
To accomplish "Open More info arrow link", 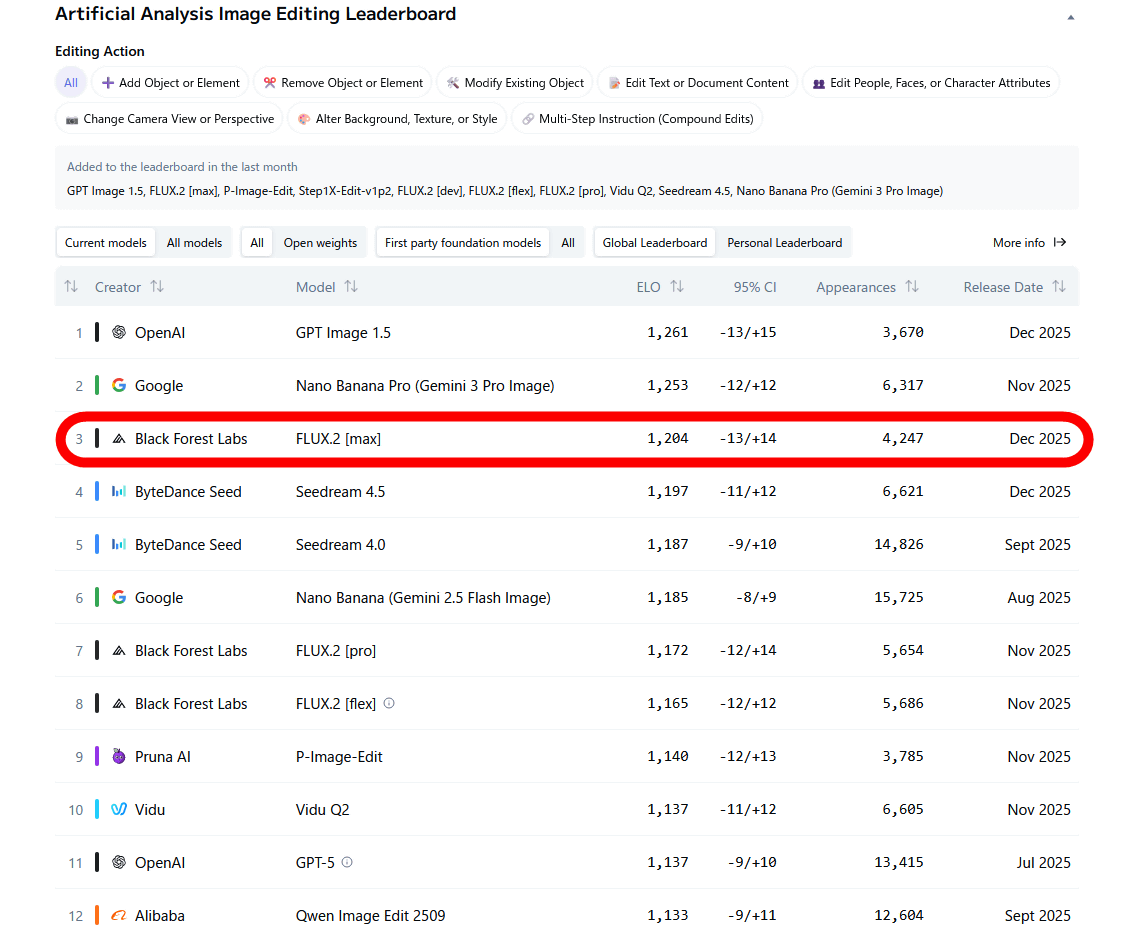I will [1030, 242].
